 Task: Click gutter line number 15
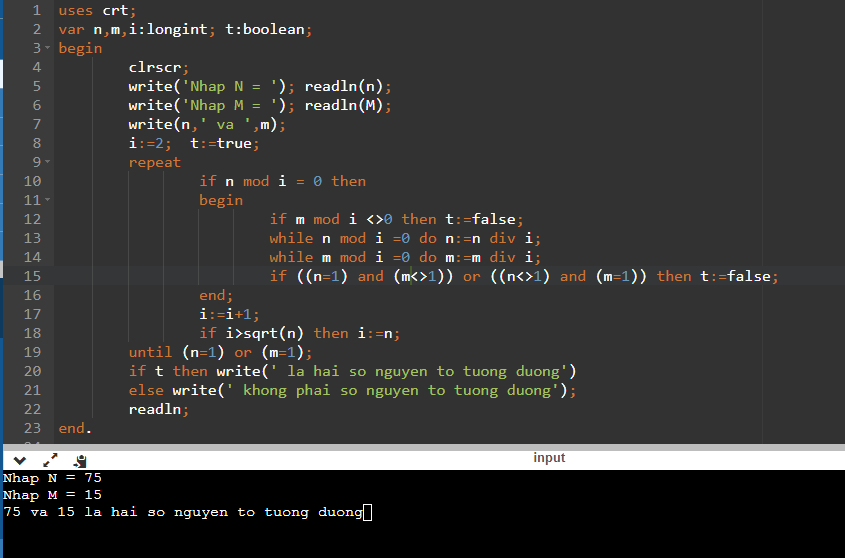tap(32, 276)
